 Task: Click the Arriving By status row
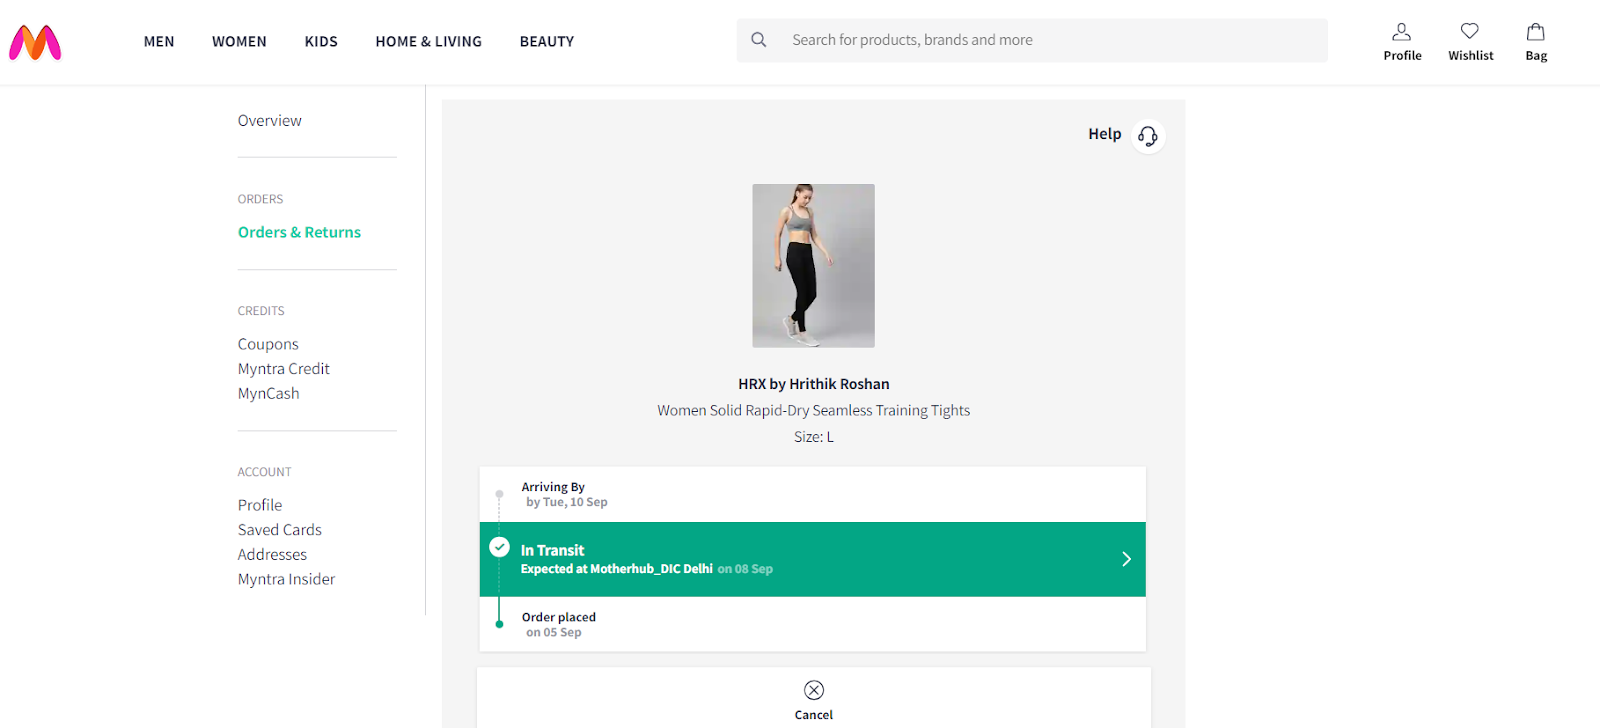click(813, 495)
